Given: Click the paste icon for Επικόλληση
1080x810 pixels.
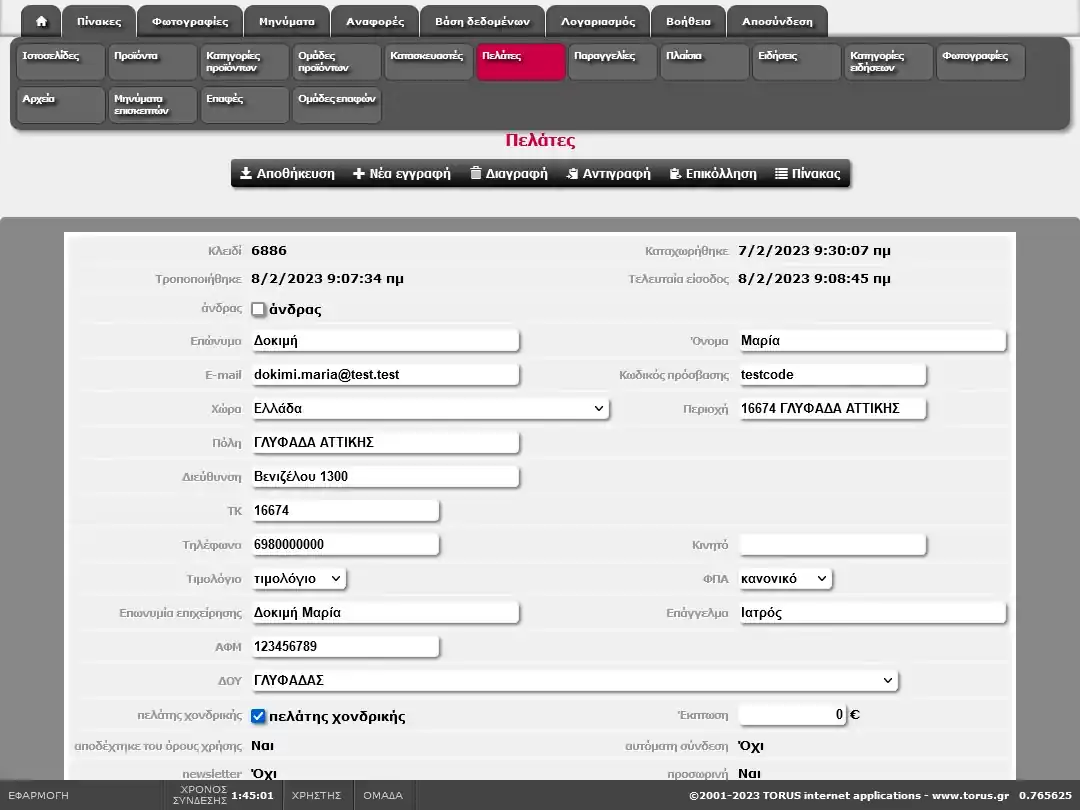Looking at the screenshot, I should point(676,174).
